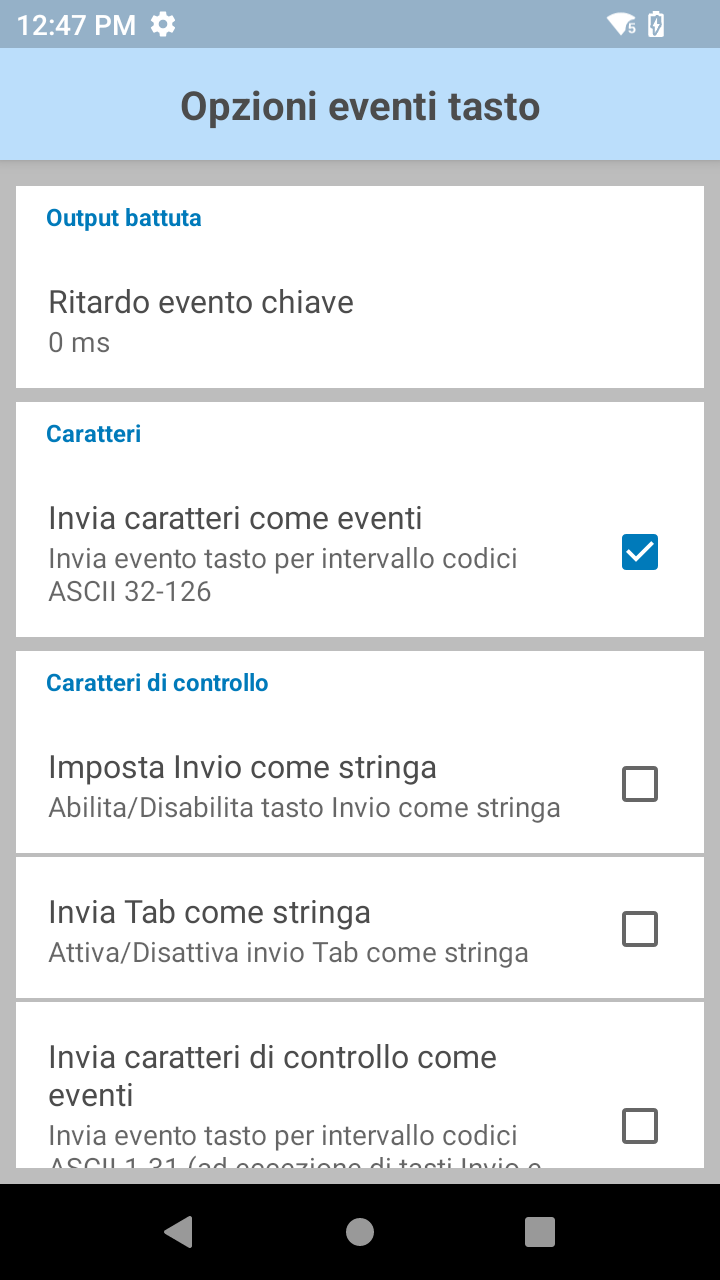
Task: Tap the Android back navigation button
Action: pos(178,1232)
